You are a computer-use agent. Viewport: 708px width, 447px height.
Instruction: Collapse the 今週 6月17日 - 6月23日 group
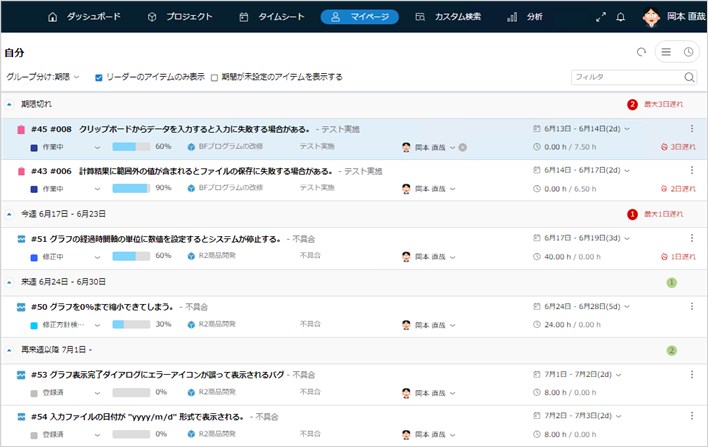coord(9,214)
